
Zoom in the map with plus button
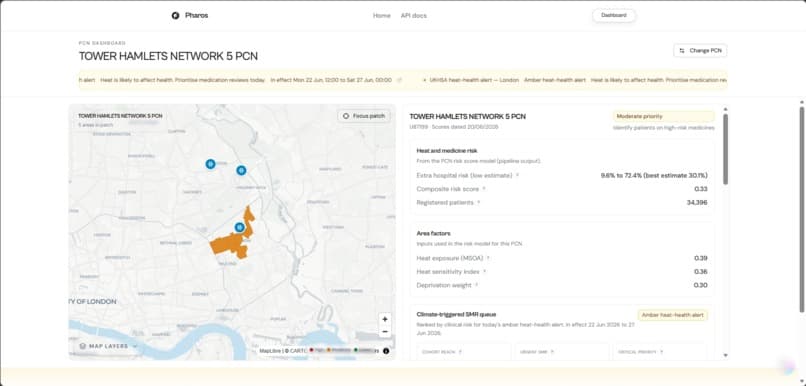click(x=384, y=319)
